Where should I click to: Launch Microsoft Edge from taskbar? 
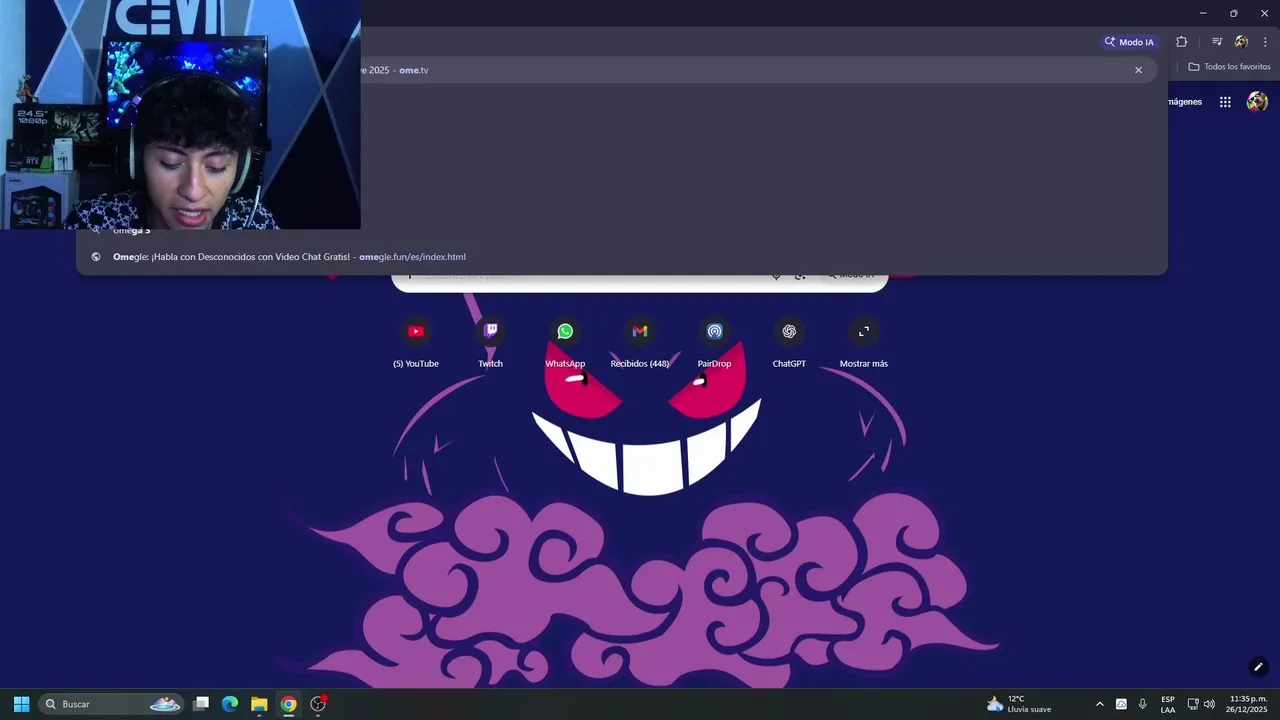230,704
